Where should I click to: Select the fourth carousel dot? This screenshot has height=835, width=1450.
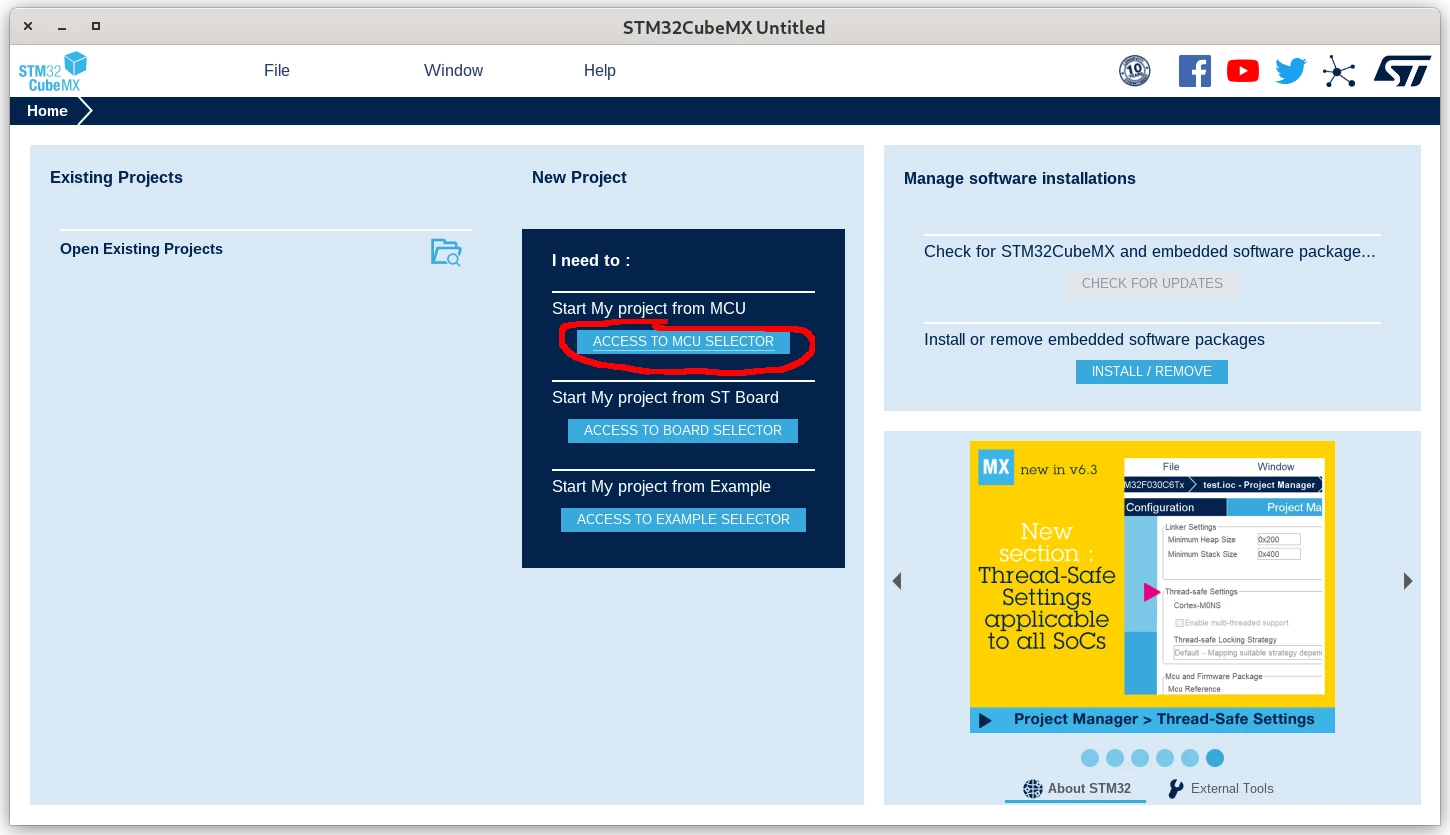[1165, 758]
